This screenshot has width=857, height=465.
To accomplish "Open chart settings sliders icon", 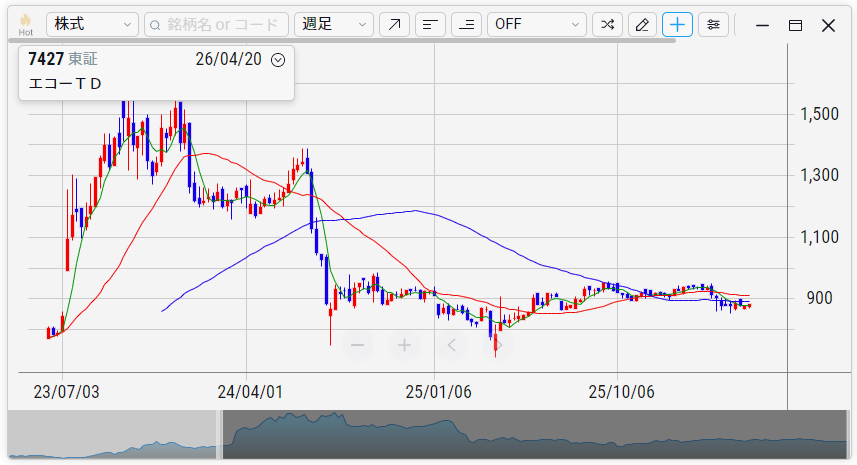I will pos(712,25).
